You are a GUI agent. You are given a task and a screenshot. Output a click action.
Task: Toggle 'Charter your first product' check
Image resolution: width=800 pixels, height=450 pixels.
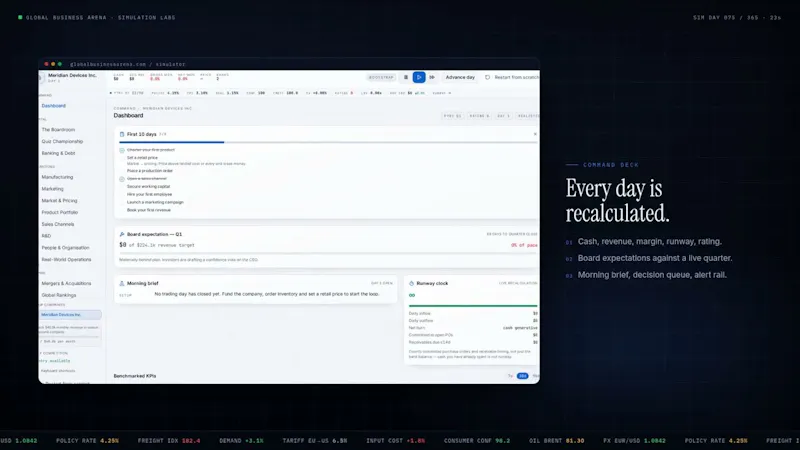click(121, 150)
